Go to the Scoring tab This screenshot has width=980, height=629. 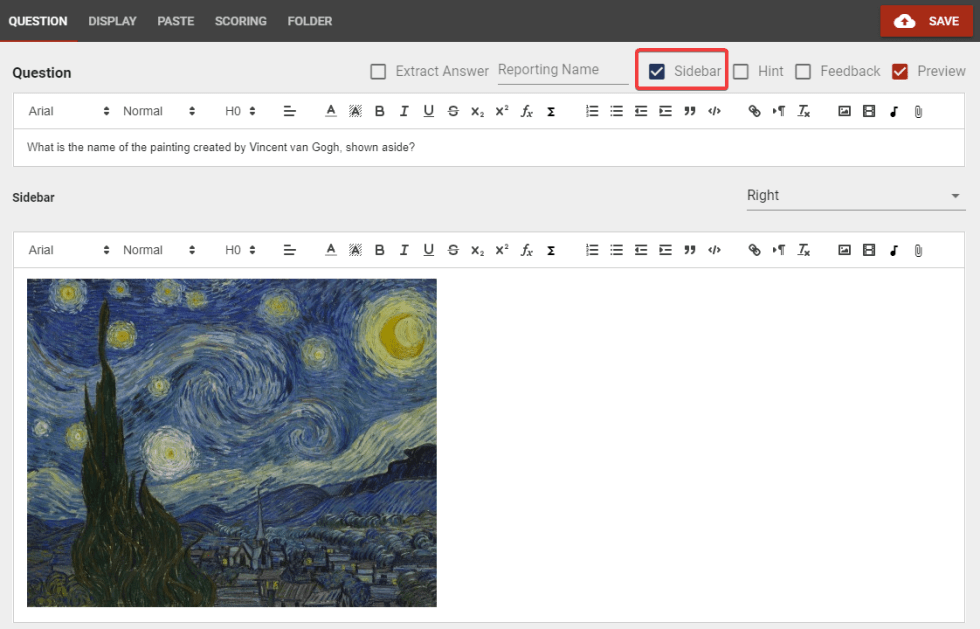tap(241, 21)
